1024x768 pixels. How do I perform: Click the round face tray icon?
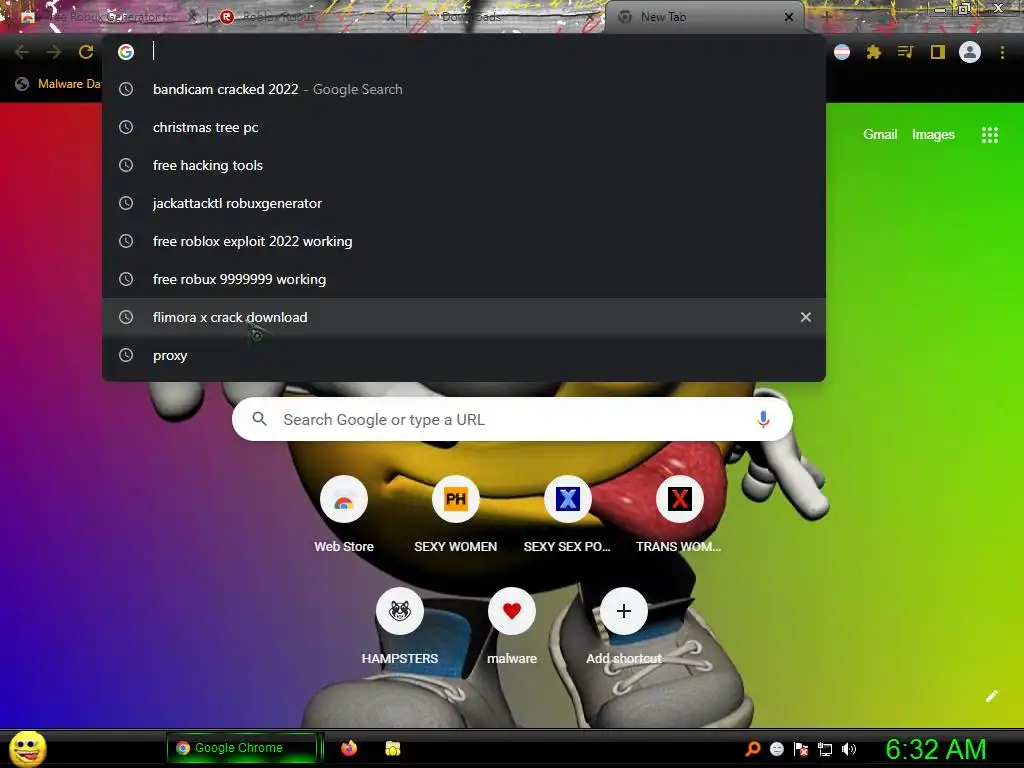(x=776, y=749)
